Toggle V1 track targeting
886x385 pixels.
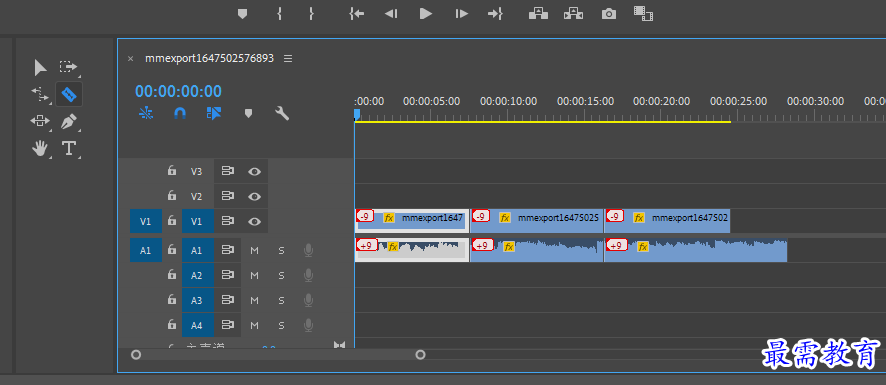click(198, 221)
